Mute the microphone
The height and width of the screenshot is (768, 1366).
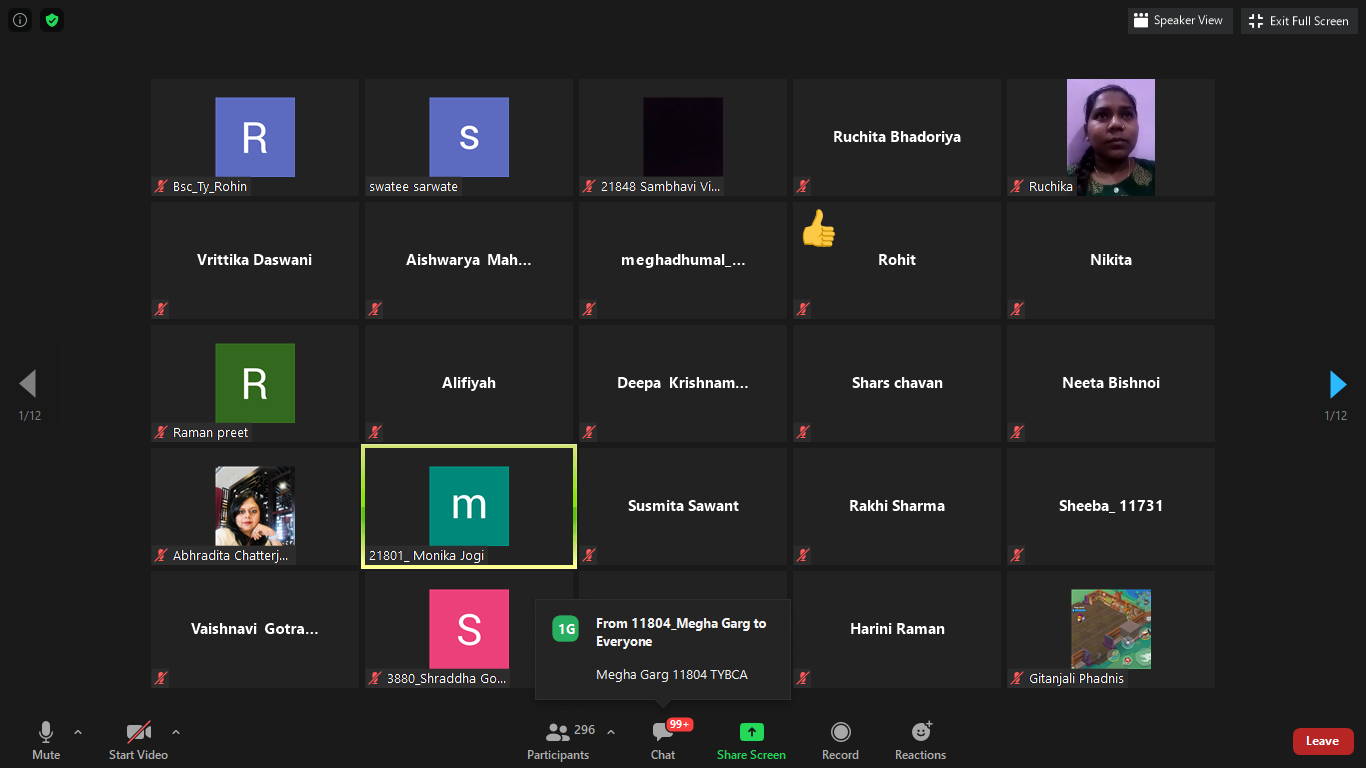(46, 741)
